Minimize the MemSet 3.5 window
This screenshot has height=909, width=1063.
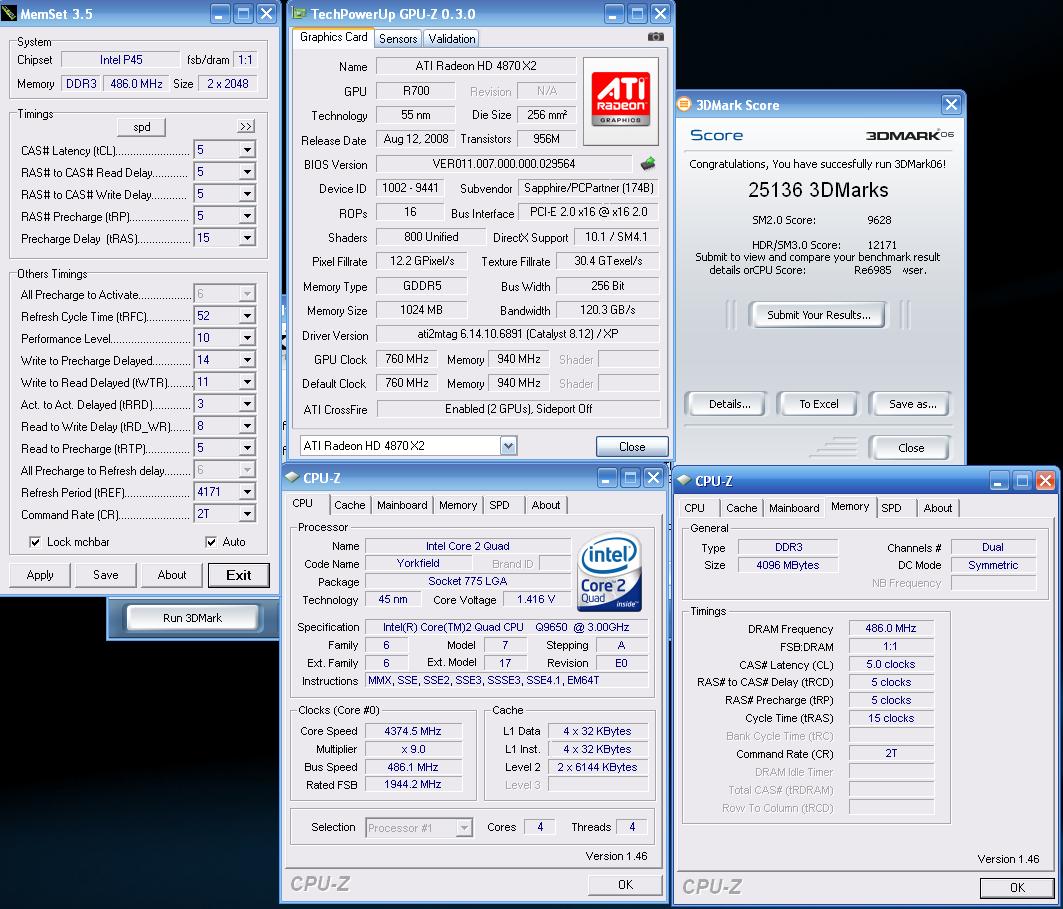(220, 14)
